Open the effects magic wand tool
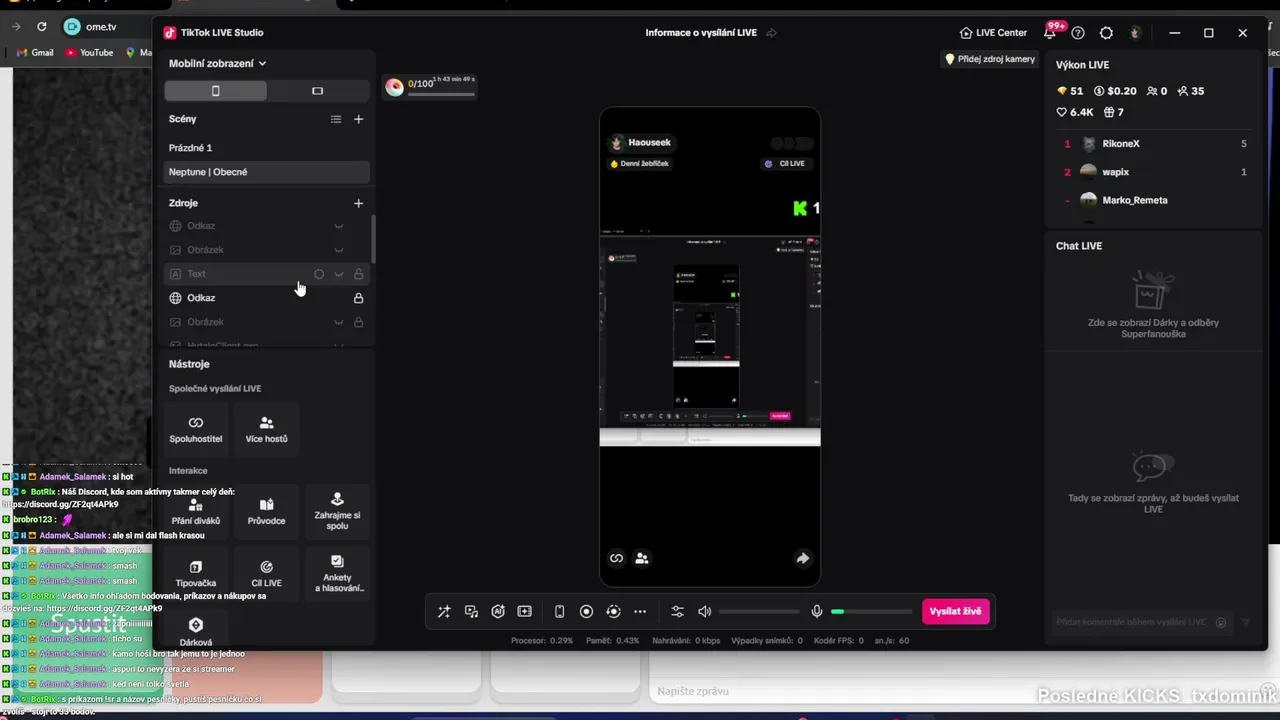This screenshot has height=720, width=1280. pos(444,612)
